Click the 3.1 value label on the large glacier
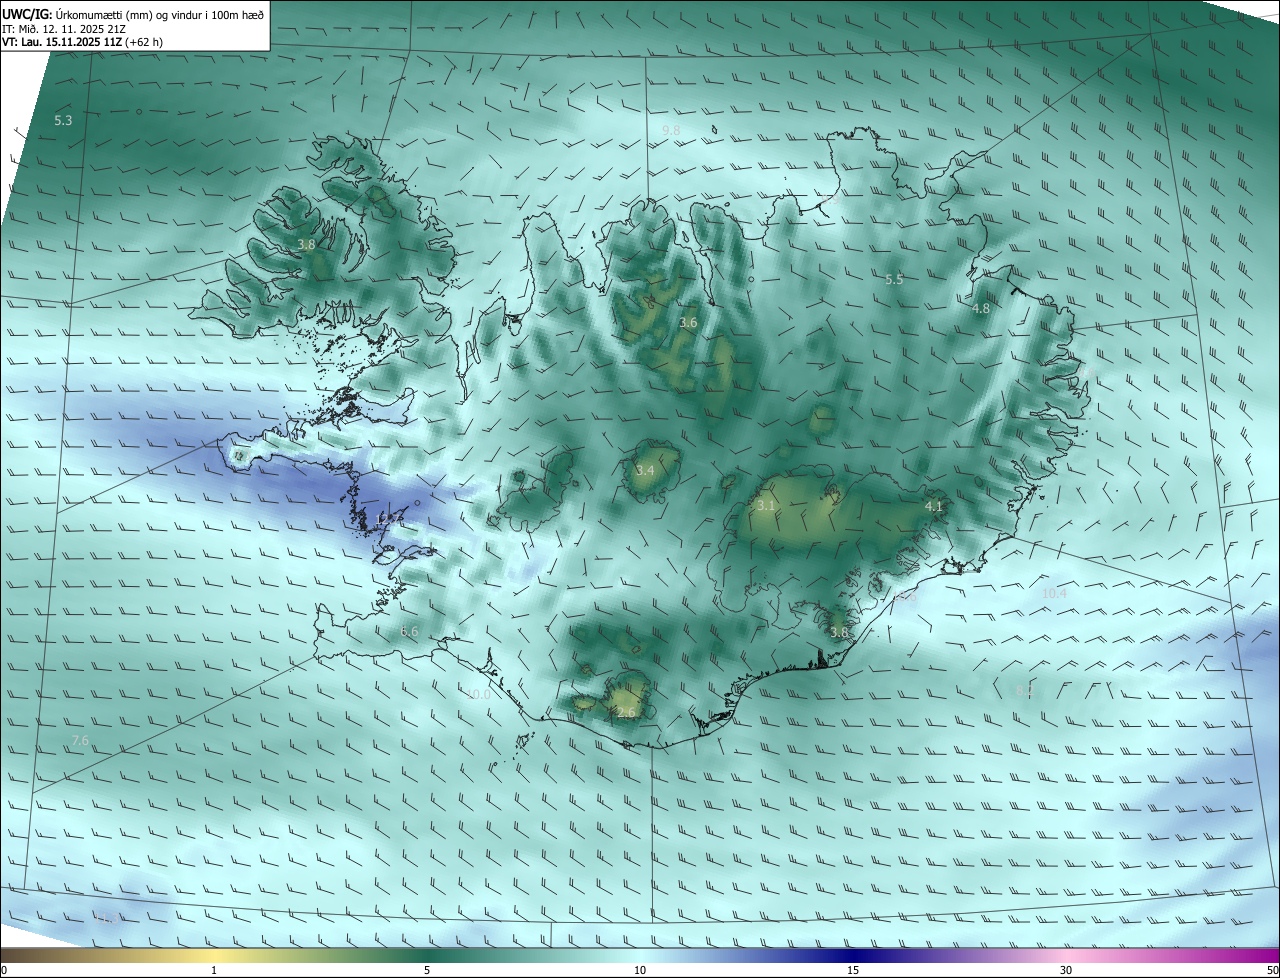Image resolution: width=1280 pixels, height=978 pixels. 766,506
